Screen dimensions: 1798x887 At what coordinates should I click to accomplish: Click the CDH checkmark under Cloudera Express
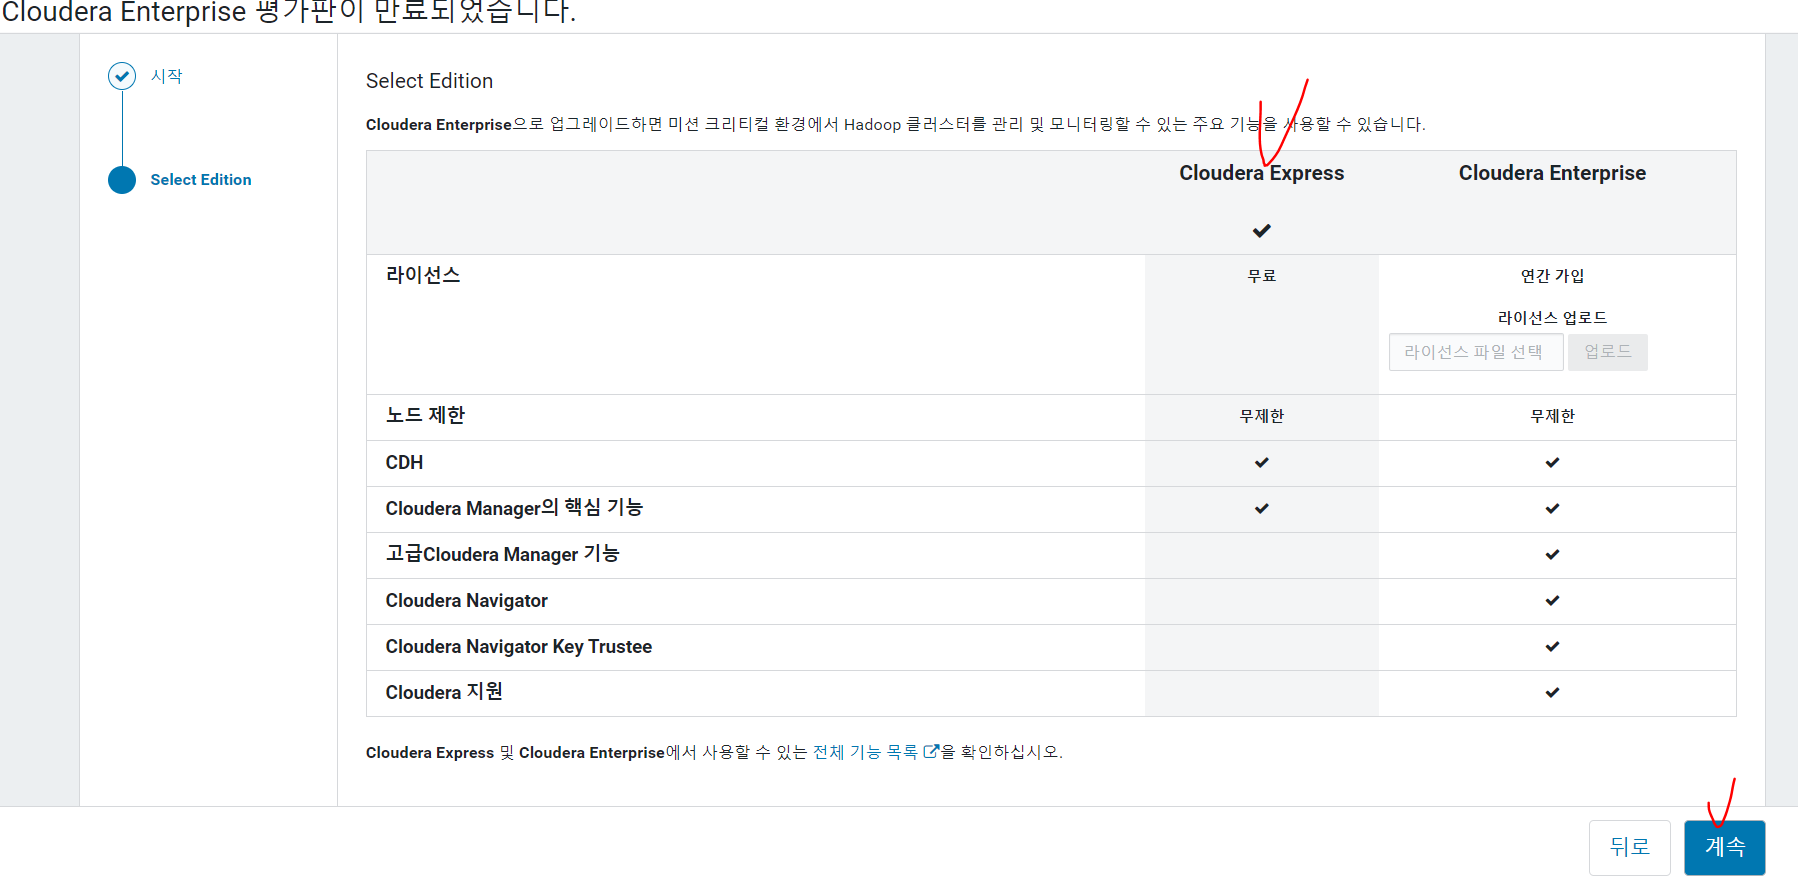coord(1261,463)
